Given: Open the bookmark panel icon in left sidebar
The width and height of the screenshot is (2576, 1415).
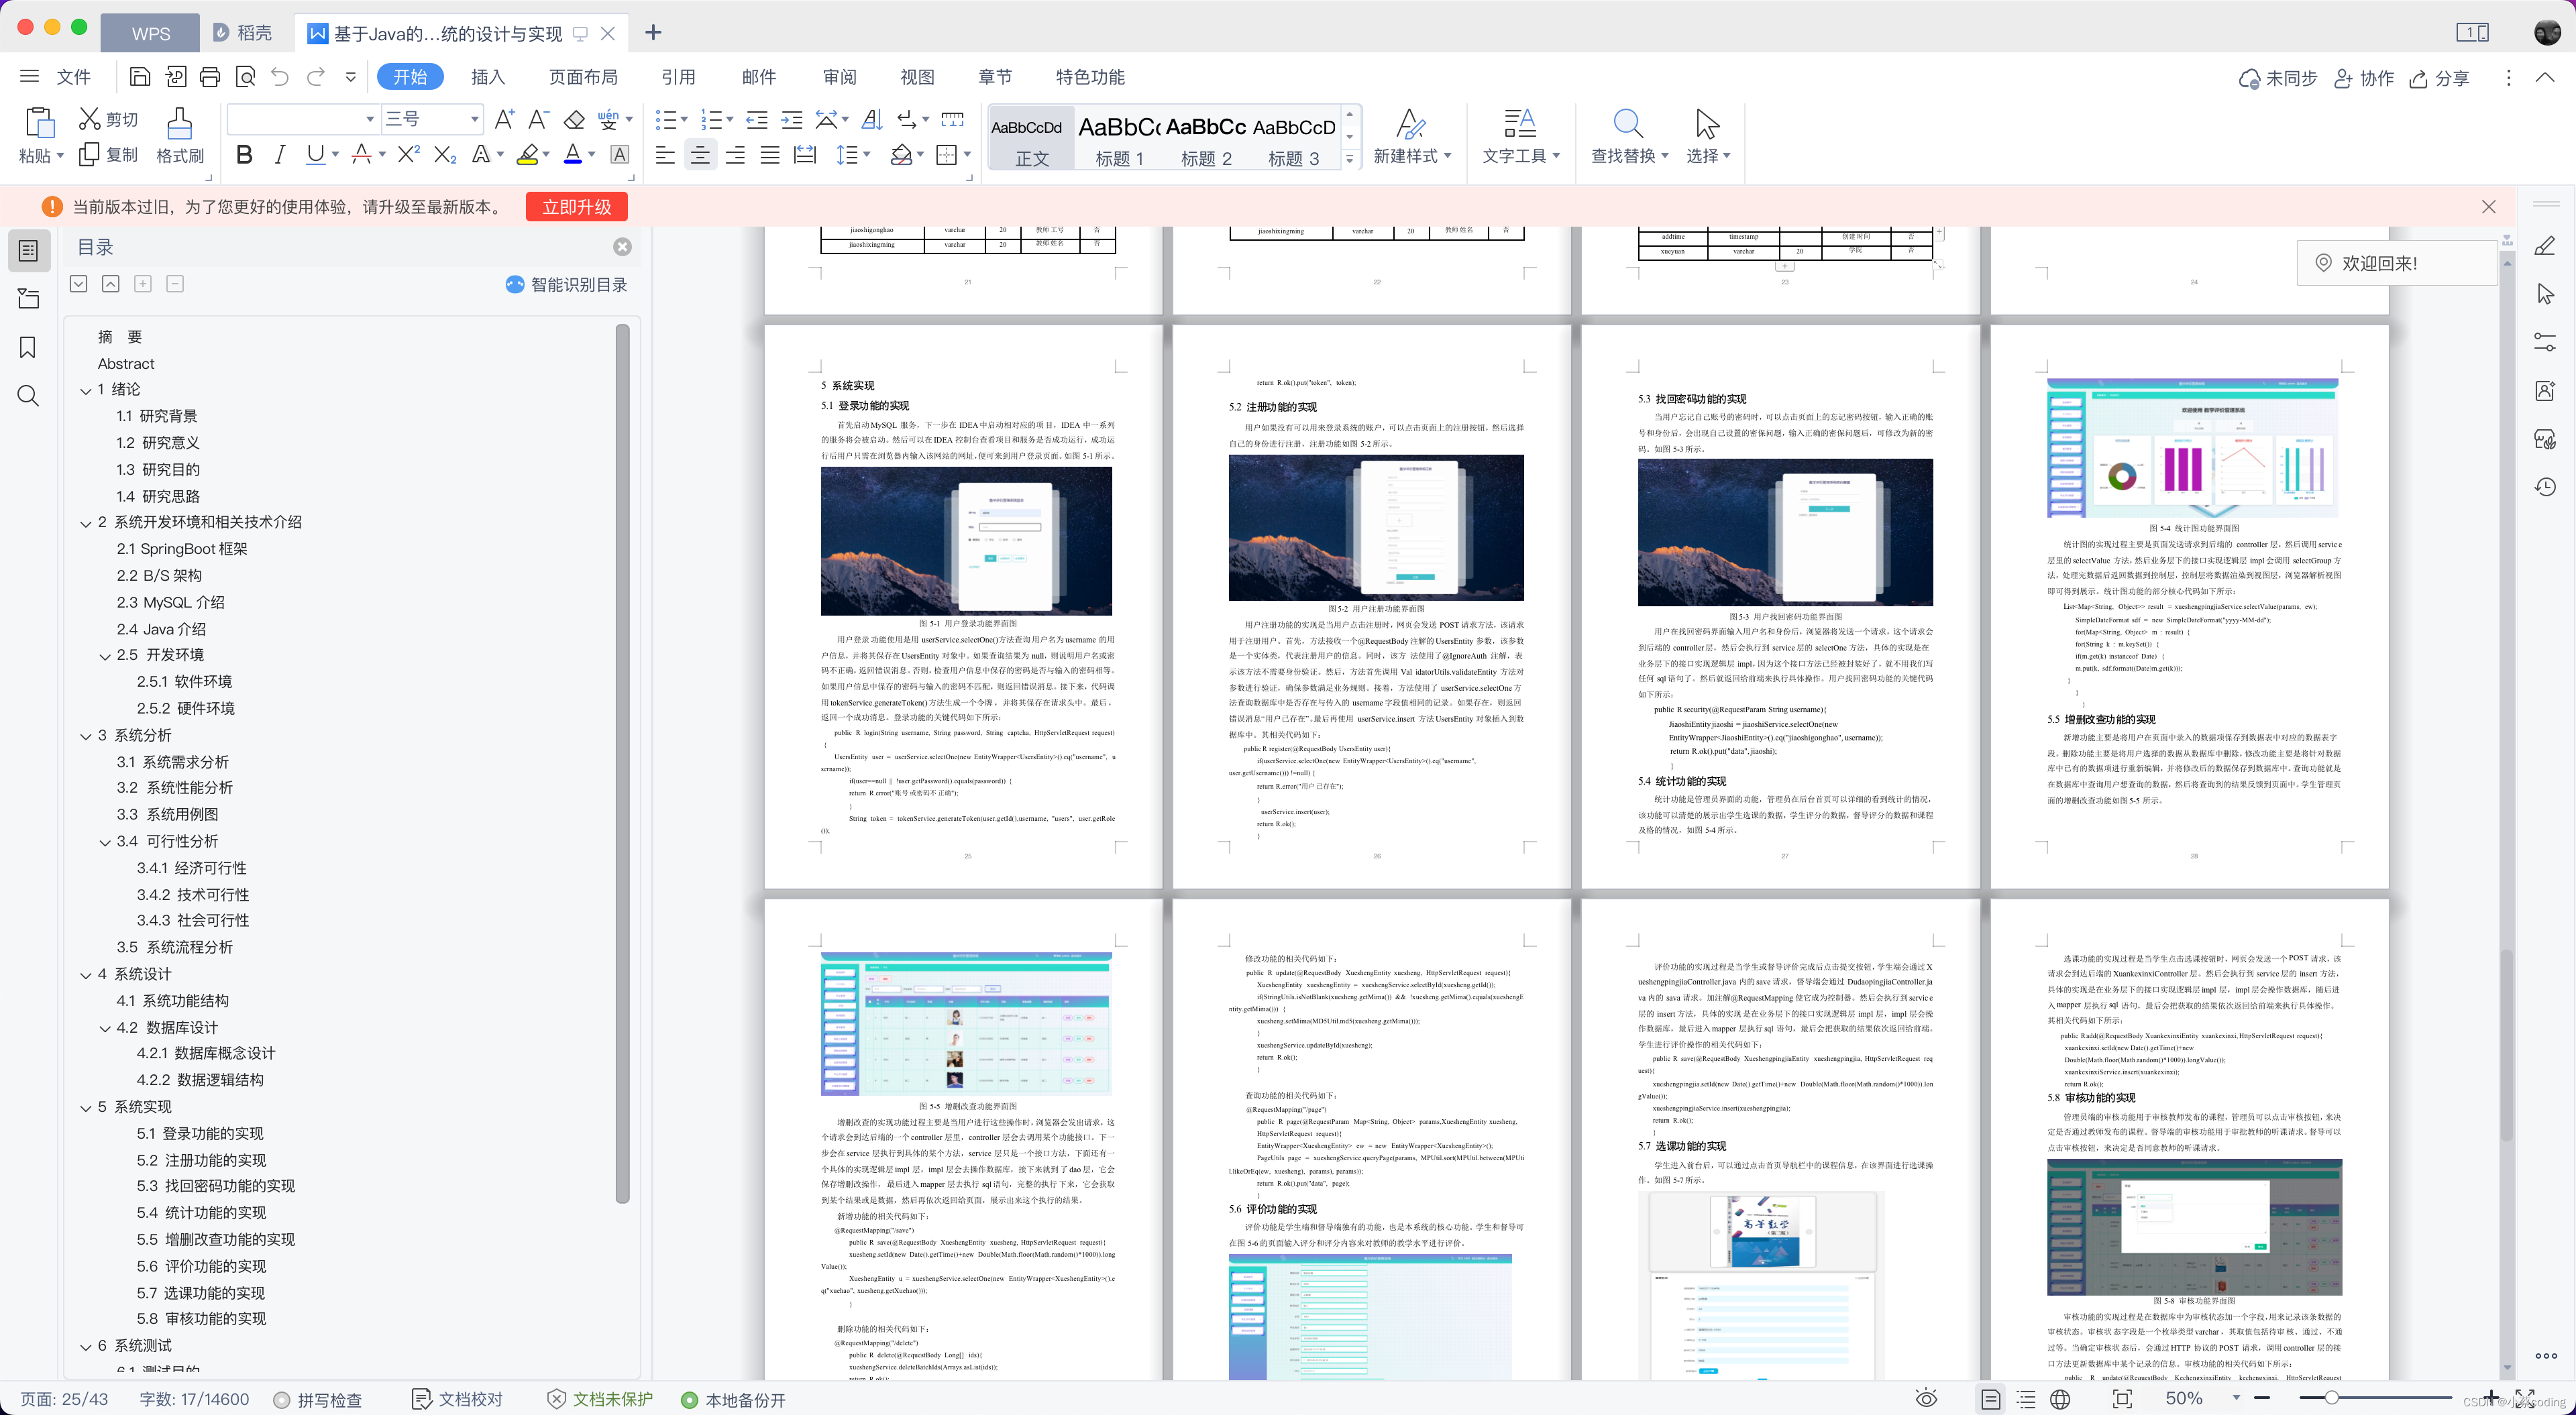Looking at the screenshot, I should (x=28, y=347).
